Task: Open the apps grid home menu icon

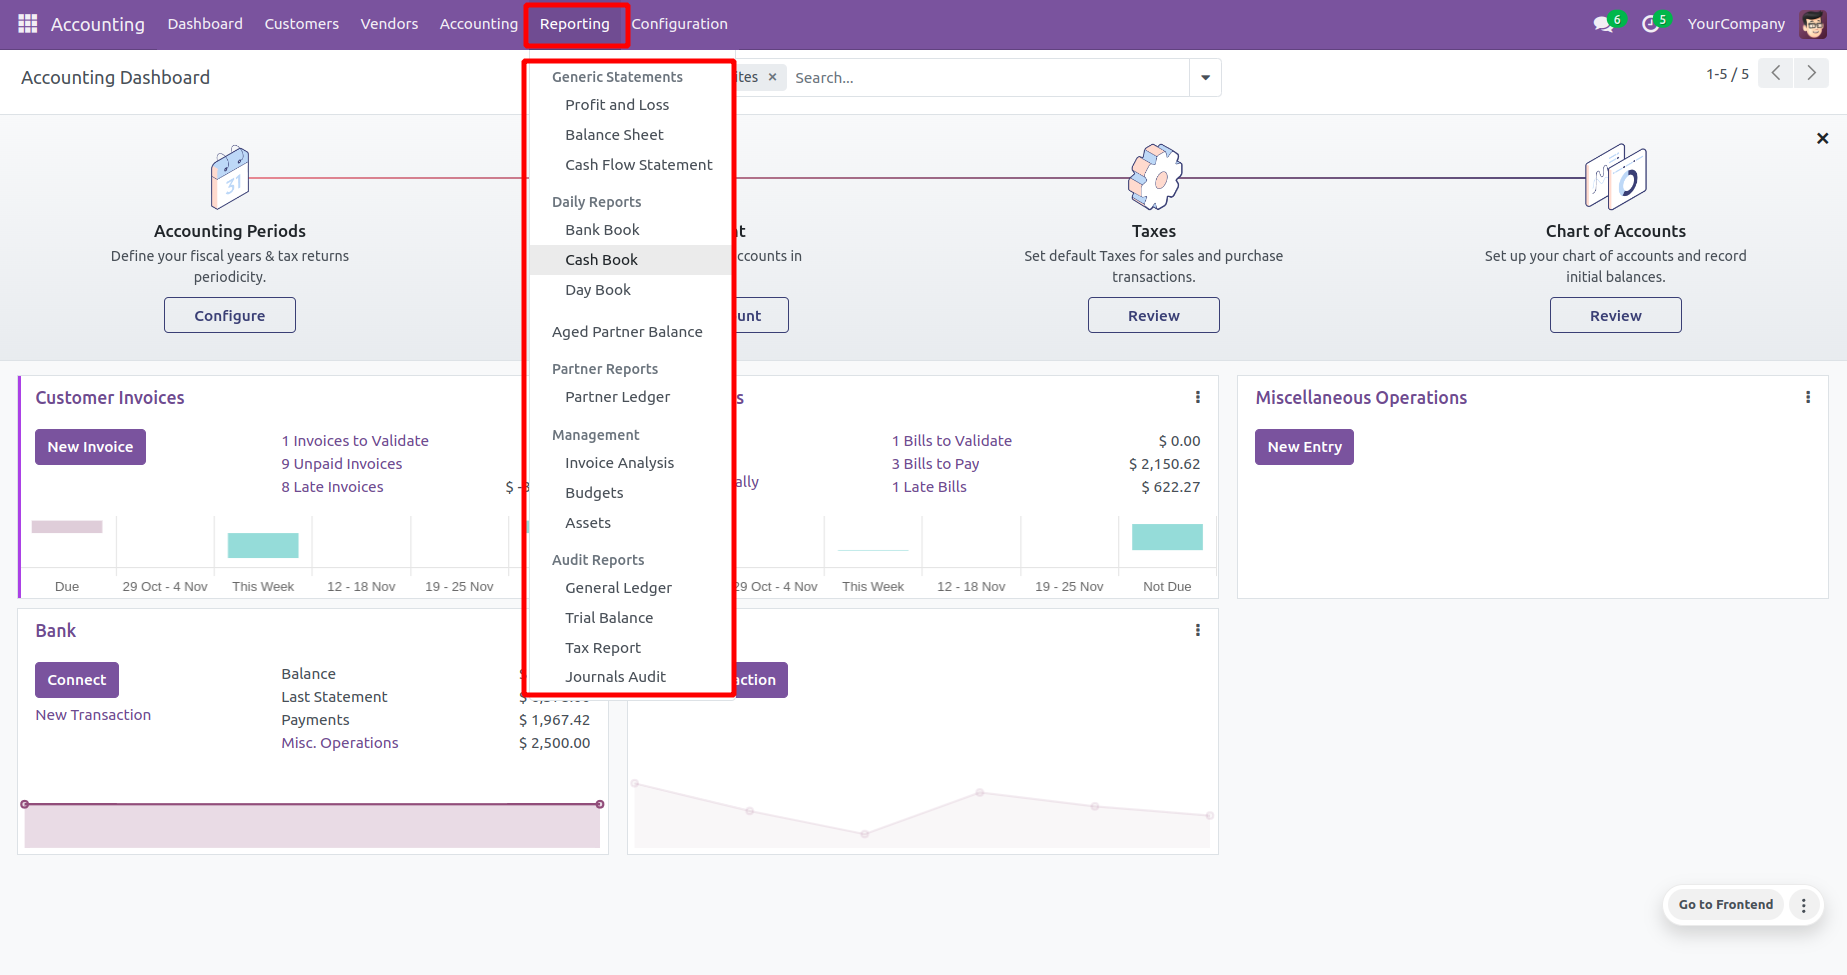Action: tap(28, 23)
